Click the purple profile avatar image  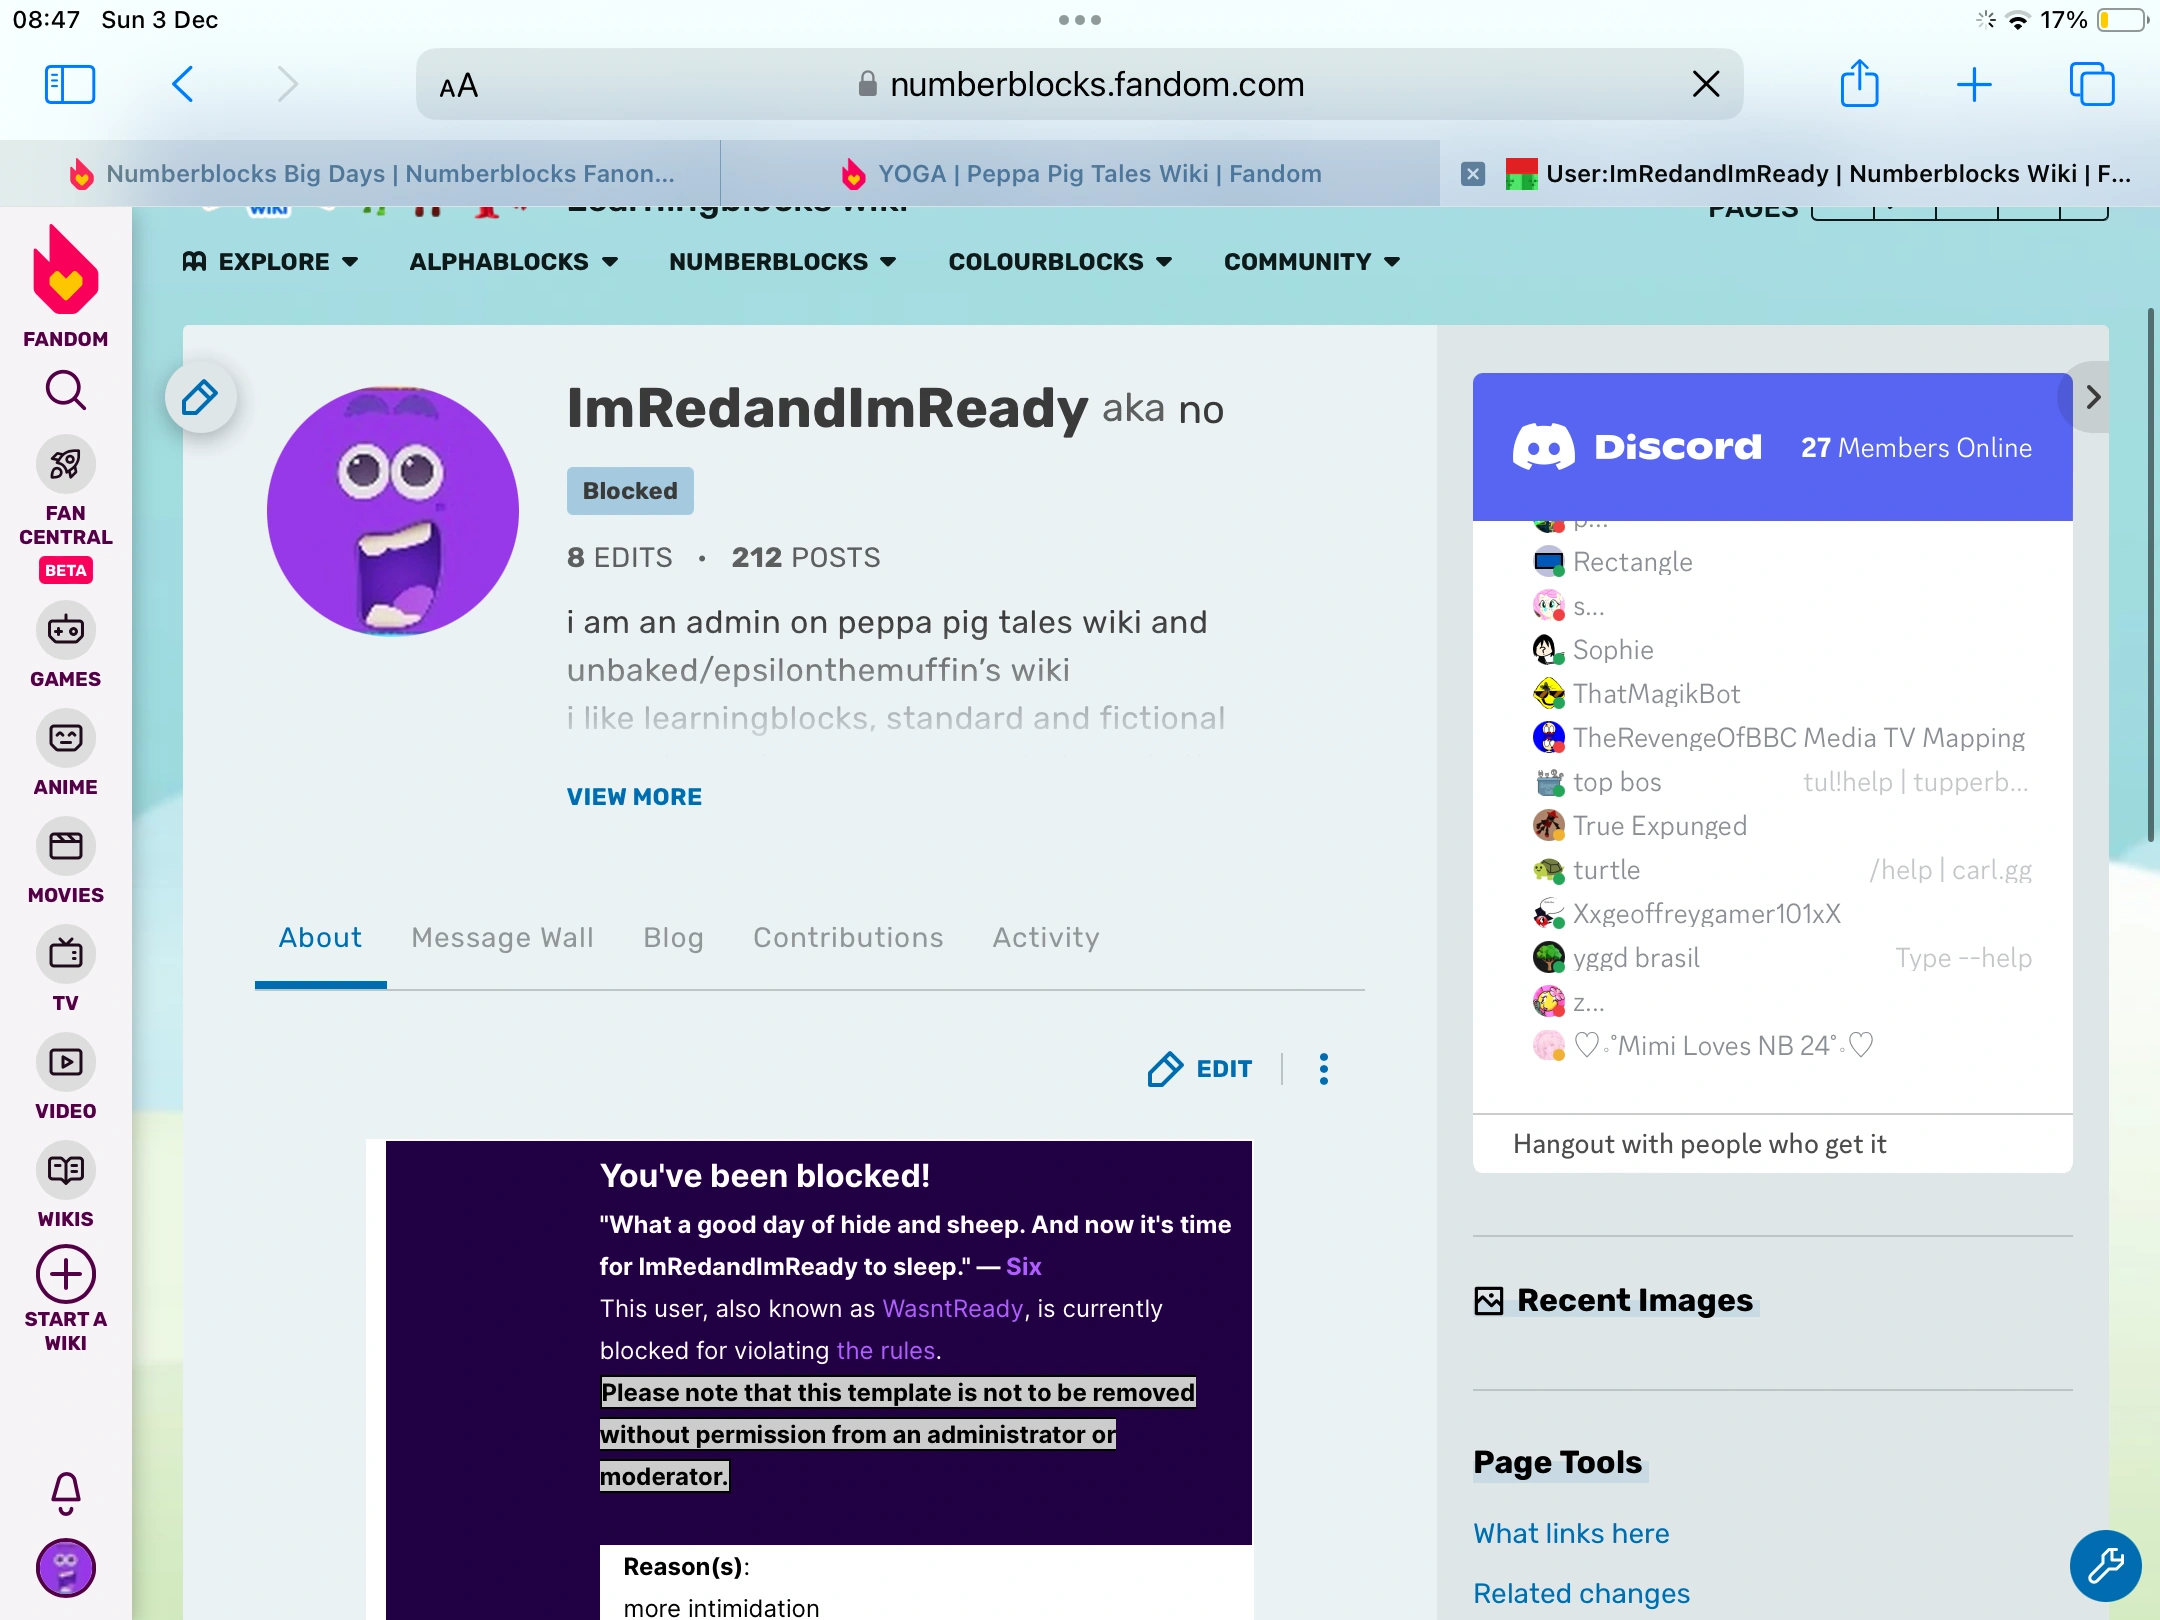coord(393,511)
